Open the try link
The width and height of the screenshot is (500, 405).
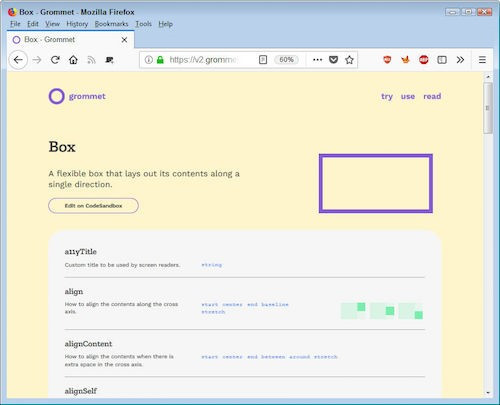387,96
